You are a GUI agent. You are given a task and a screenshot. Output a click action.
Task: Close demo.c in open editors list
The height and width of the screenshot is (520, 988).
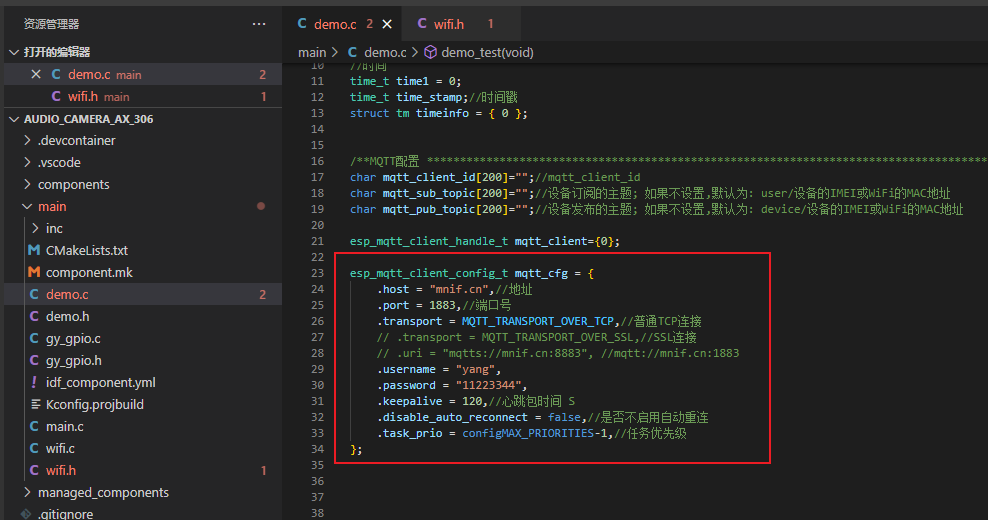point(36,74)
